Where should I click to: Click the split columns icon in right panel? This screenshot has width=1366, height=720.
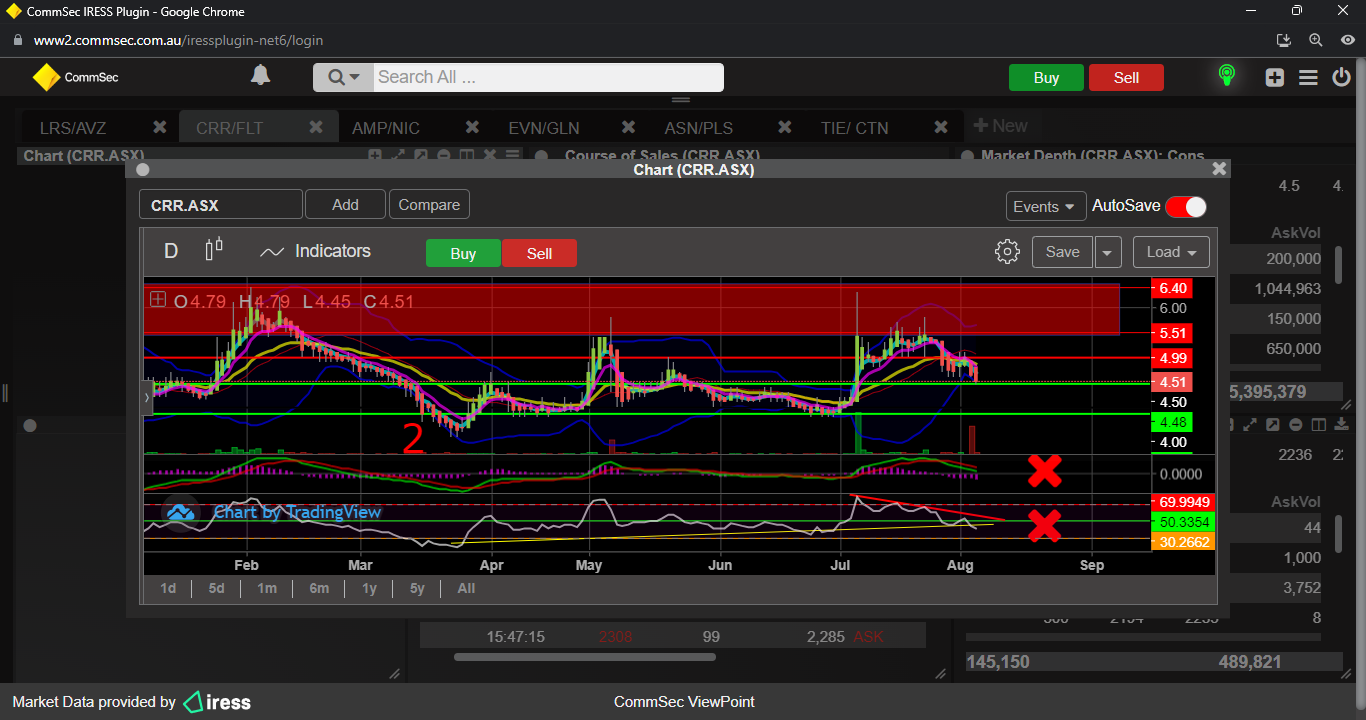click(x=1317, y=425)
